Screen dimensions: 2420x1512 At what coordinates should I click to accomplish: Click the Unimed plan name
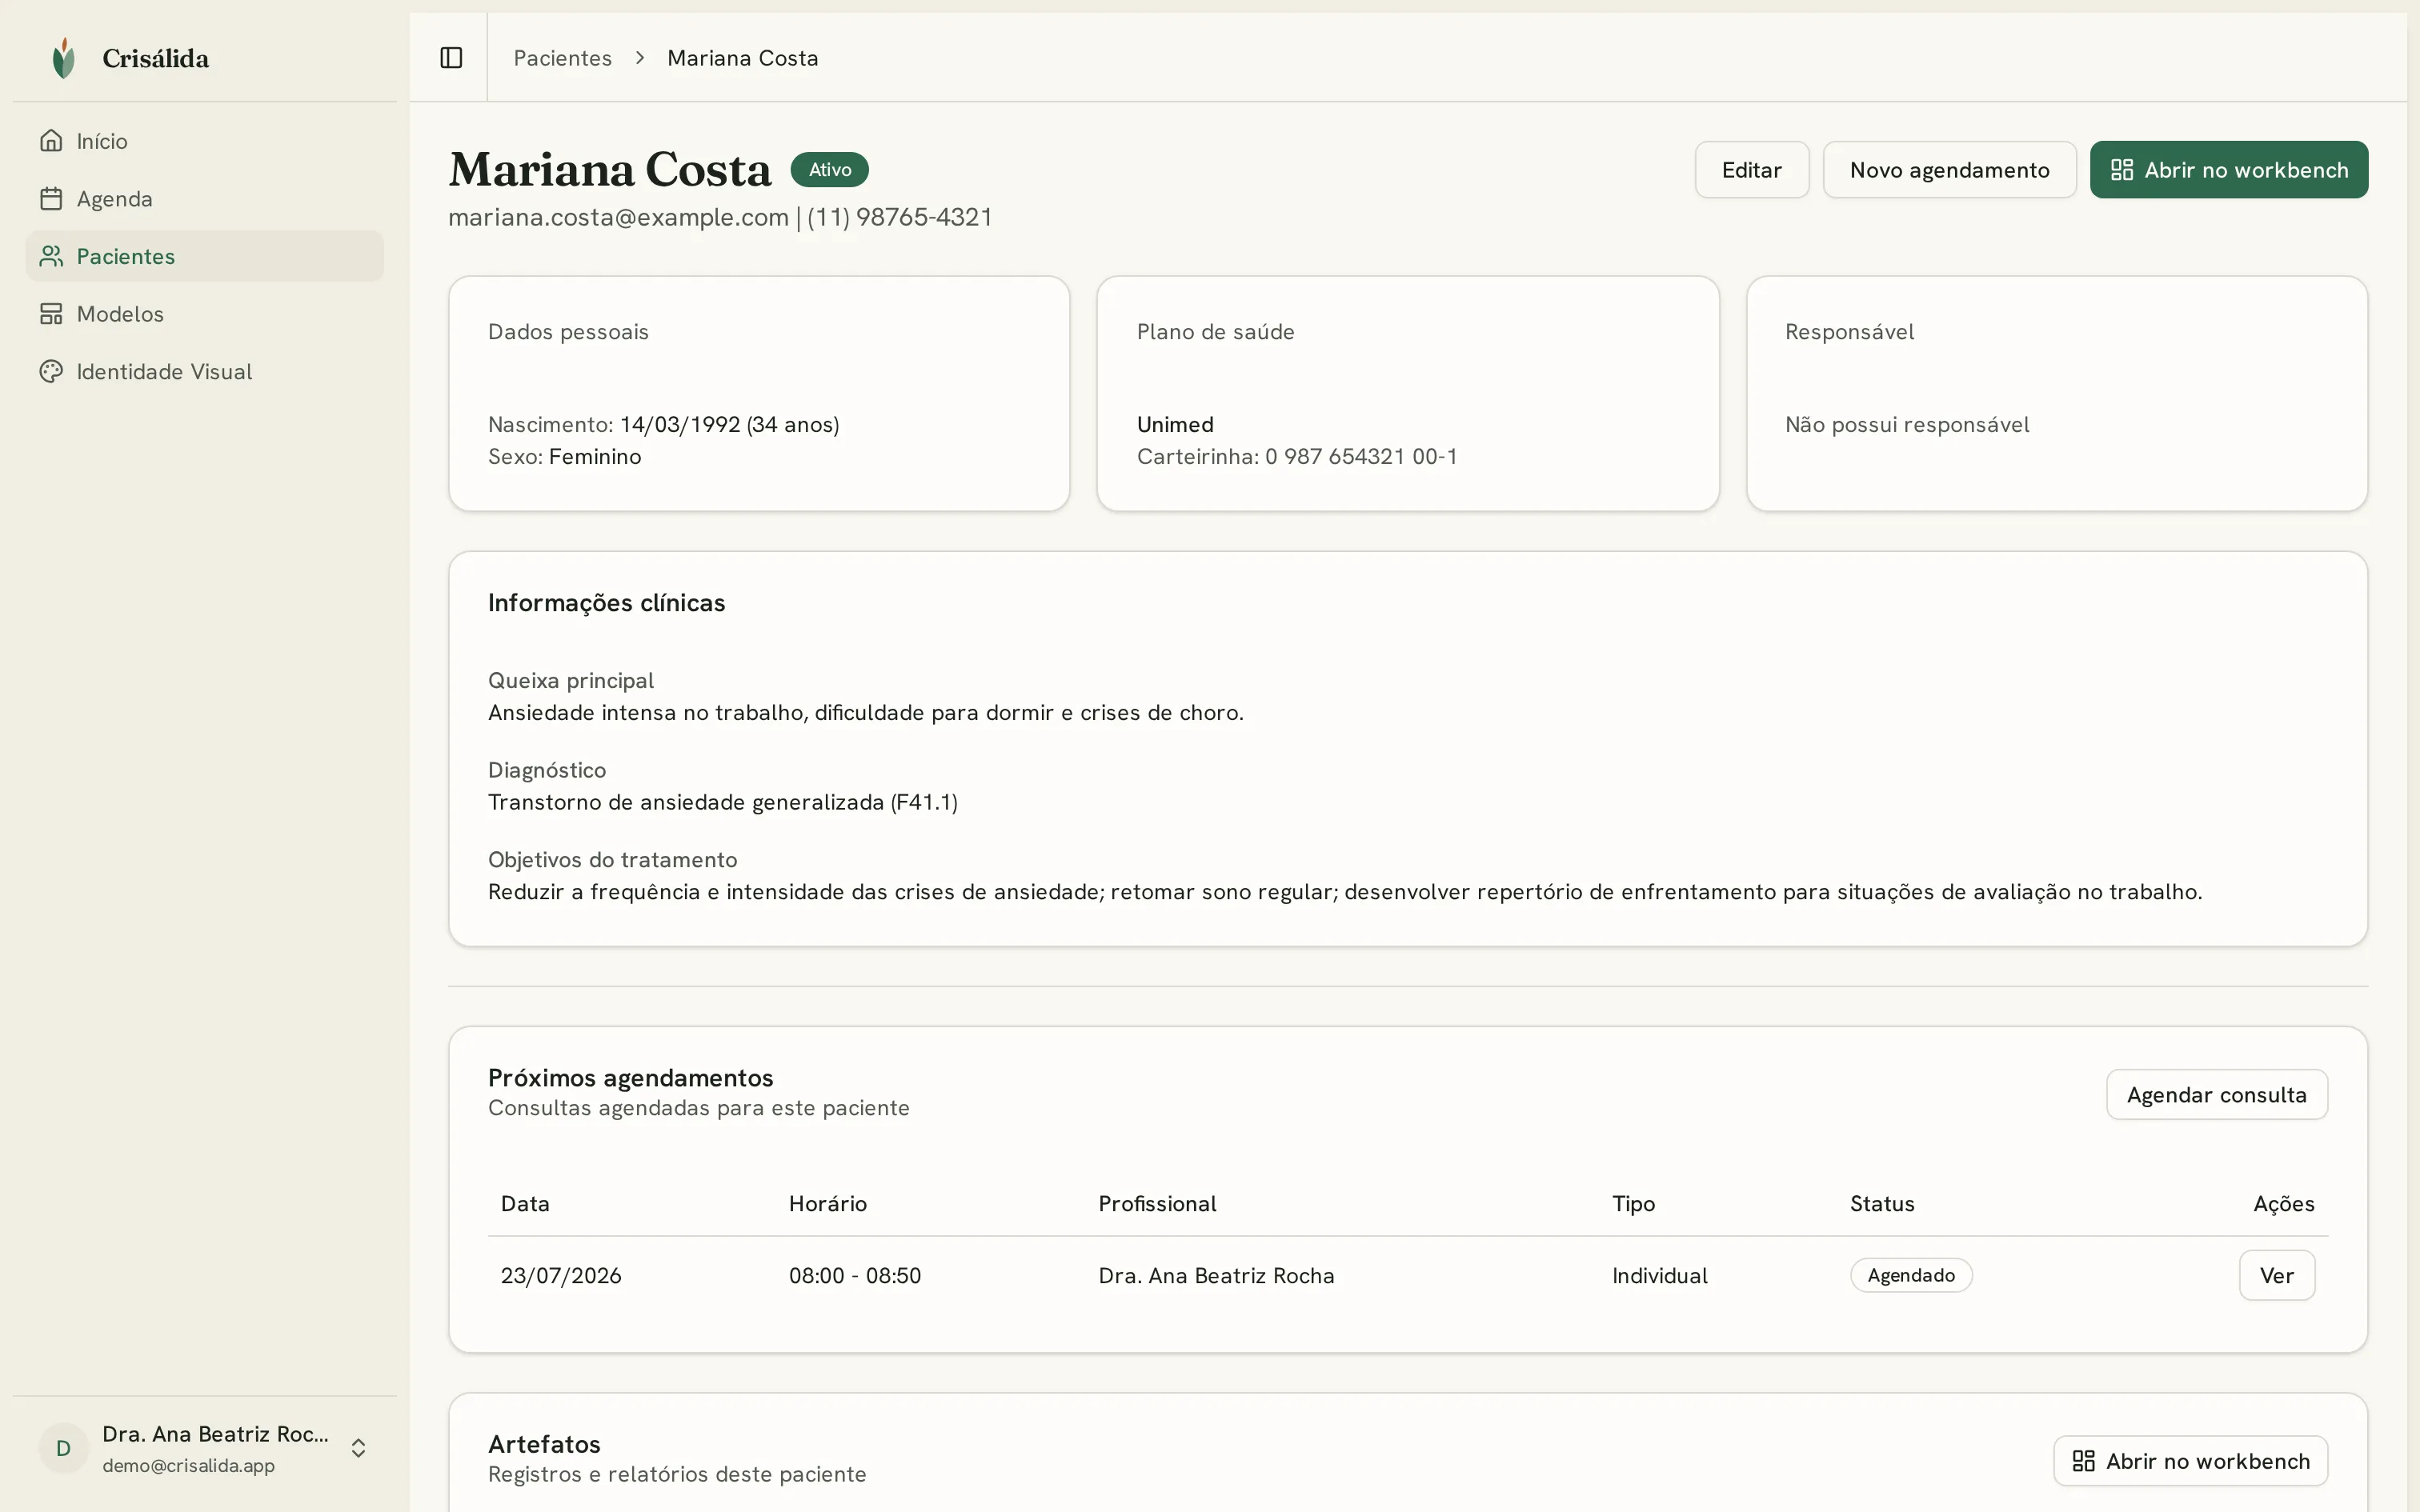coord(1175,424)
